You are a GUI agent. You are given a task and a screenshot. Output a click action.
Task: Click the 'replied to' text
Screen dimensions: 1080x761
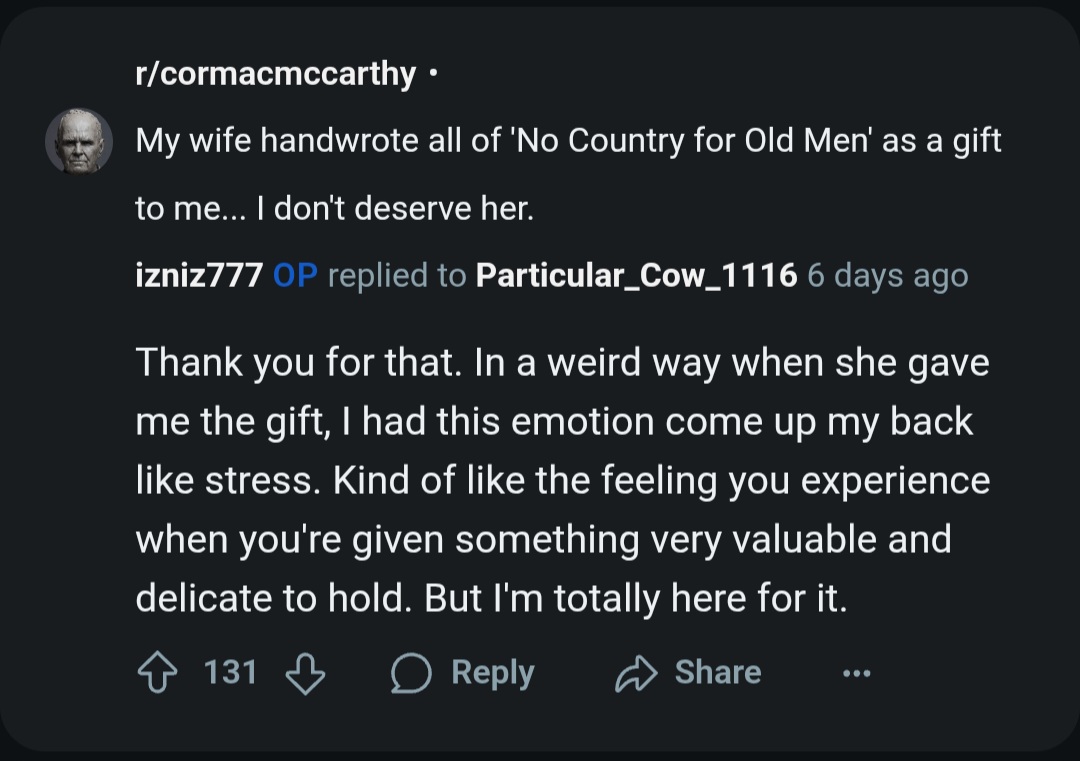[x=396, y=275]
